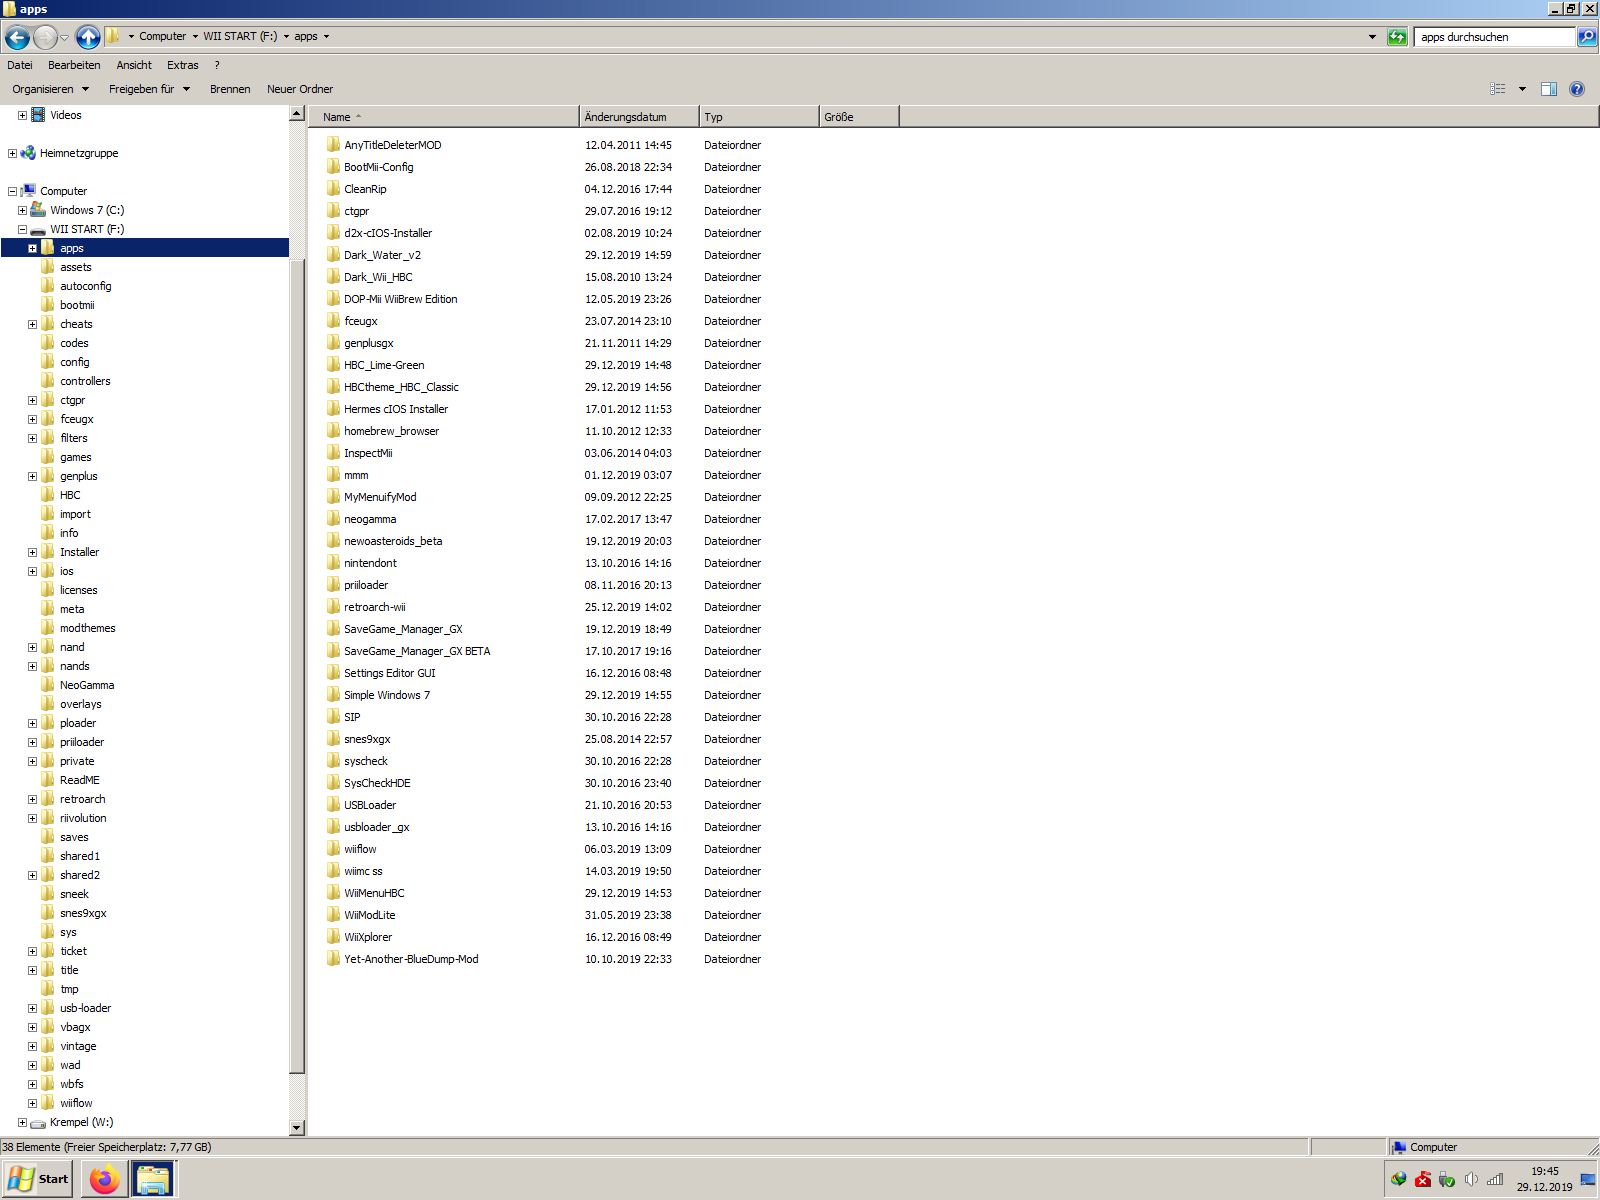Image resolution: width=1600 pixels, height=1200 pixels.
Task: Click the tree pane up scroll arrow
Action: click(x=296, y=114)
